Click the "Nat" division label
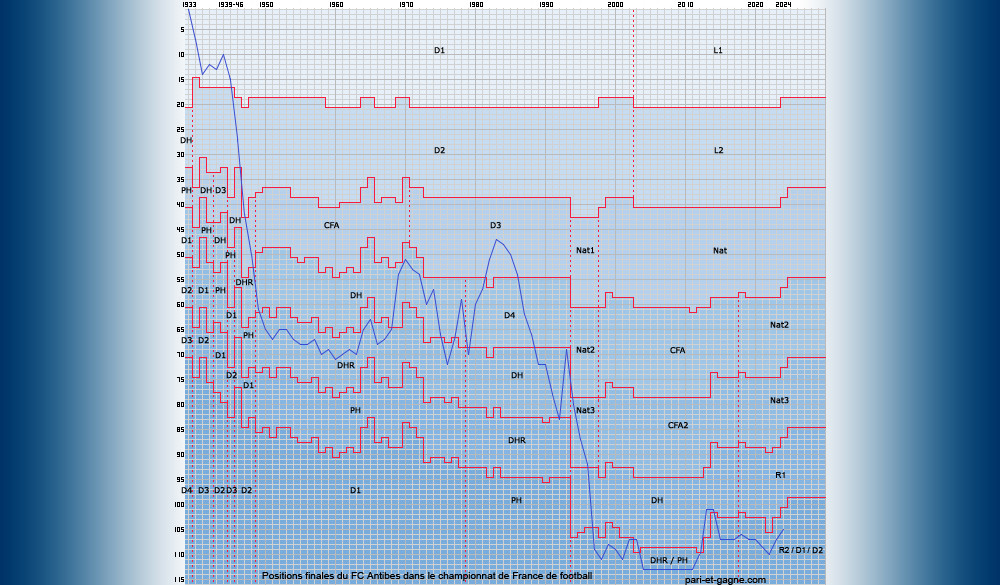 tap(720, 251)
